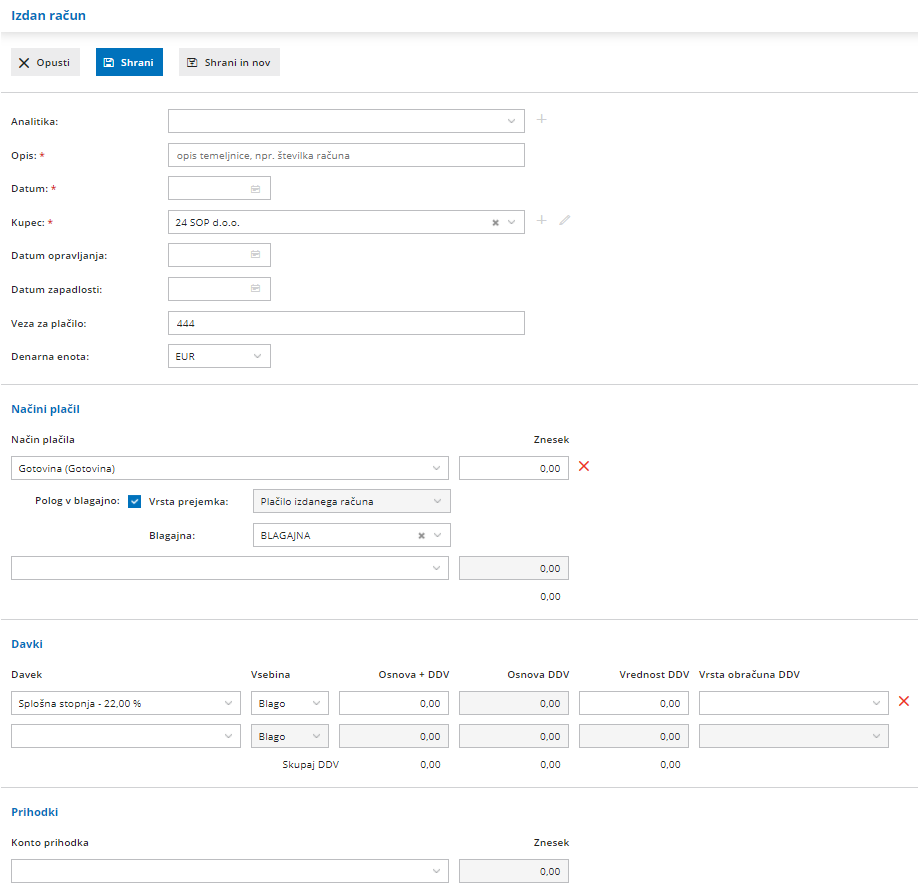This screenshot has height=887, width=919.
Task: Expand the Kupec dropdown arrow
Action: coord(512,223)
